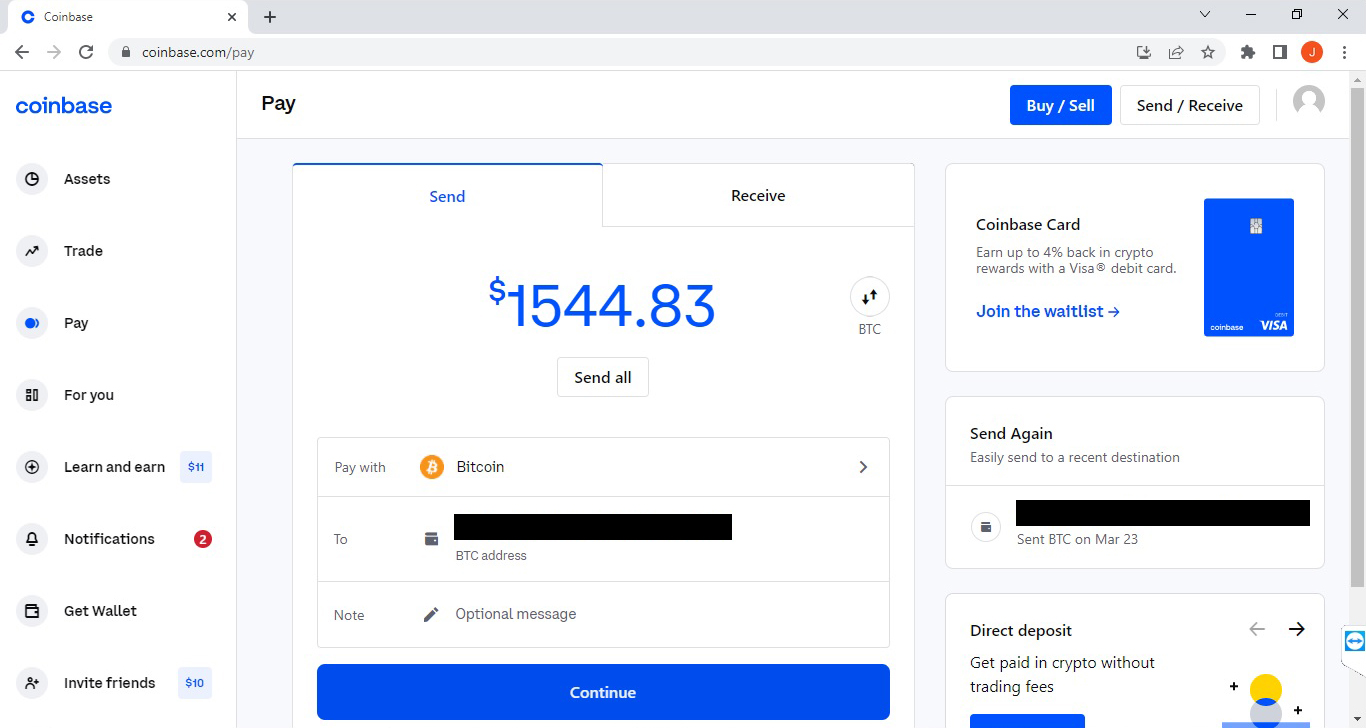Click the Send / Receive button
This screenshot has height=728, width=1366.
click(1190, 105)
